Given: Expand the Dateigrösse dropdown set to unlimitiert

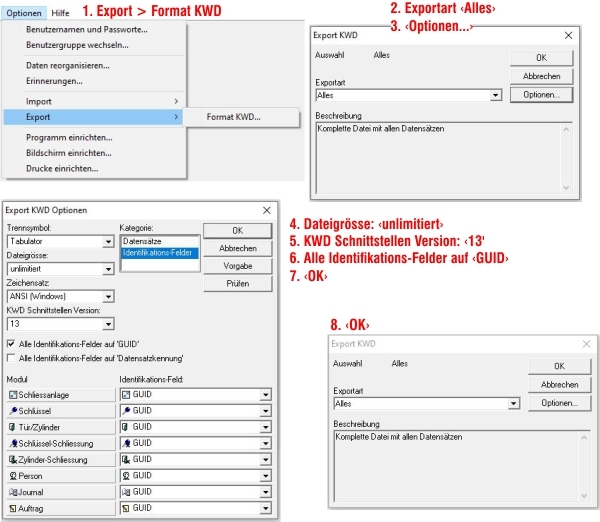Looking at the screenshot, I should pyautogui.click(x=108, y=269).
